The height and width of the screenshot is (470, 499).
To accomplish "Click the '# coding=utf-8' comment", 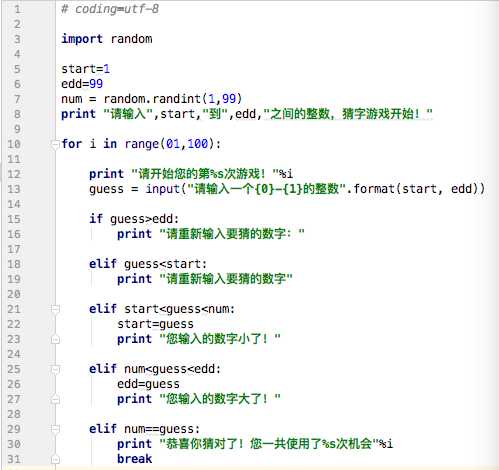I will click(x=110, y=9).
